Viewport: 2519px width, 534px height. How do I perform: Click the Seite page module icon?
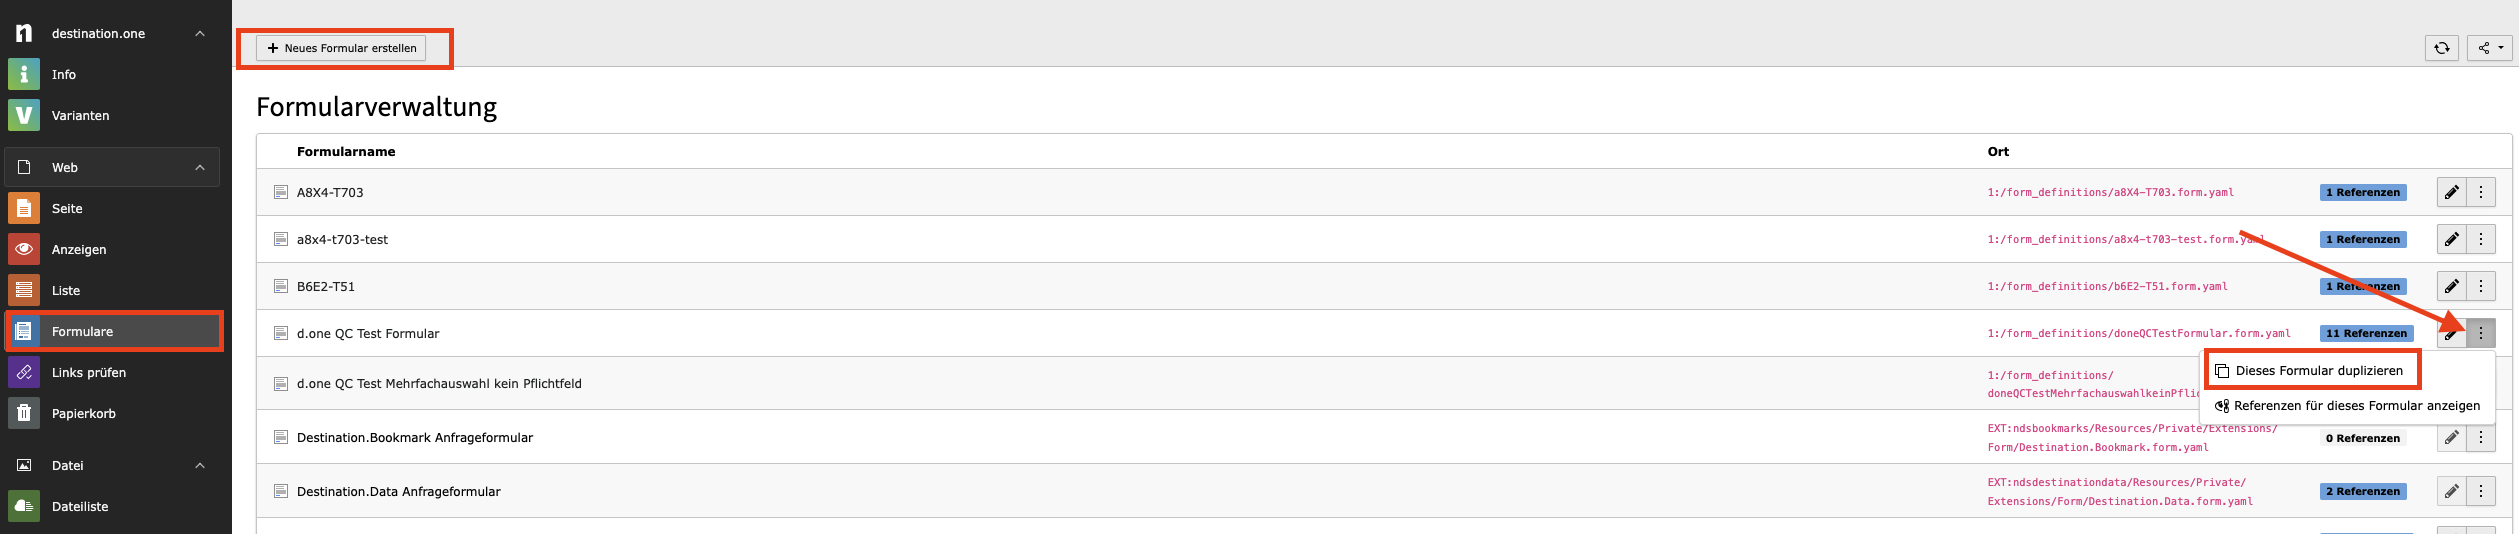coord(24,209)
